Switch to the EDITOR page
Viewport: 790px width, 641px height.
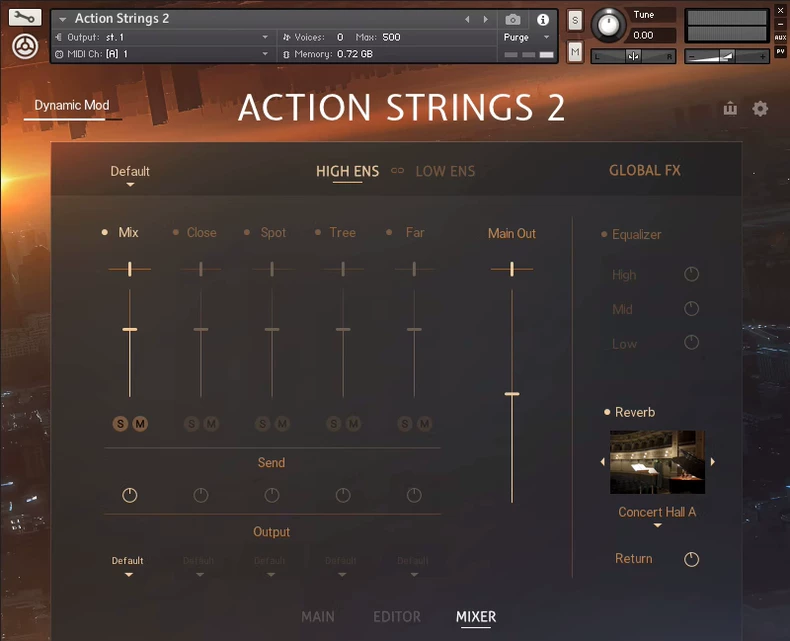pyautogui.click(x=397, y=616)
